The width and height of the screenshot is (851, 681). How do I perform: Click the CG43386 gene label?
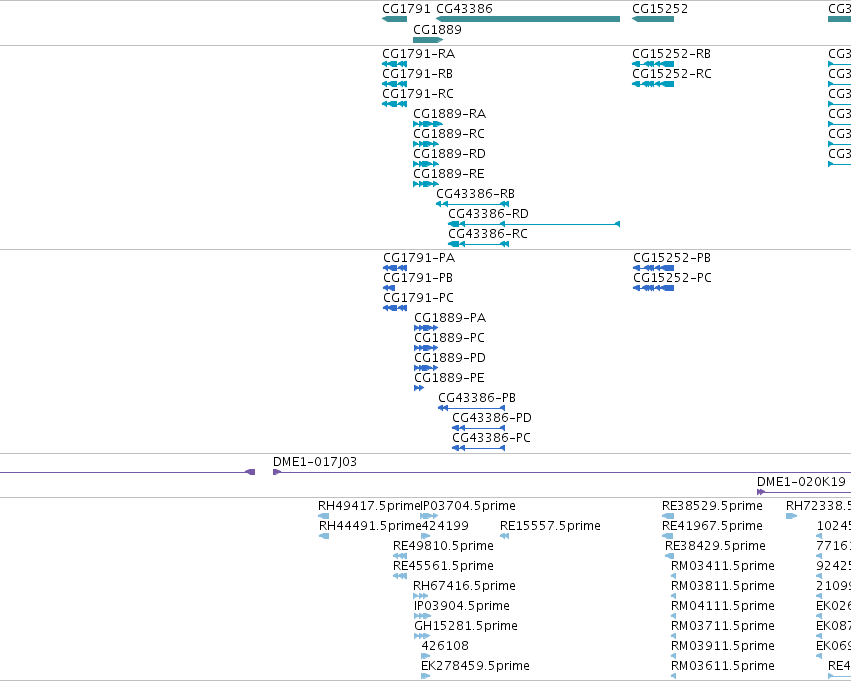pos(465,9)
